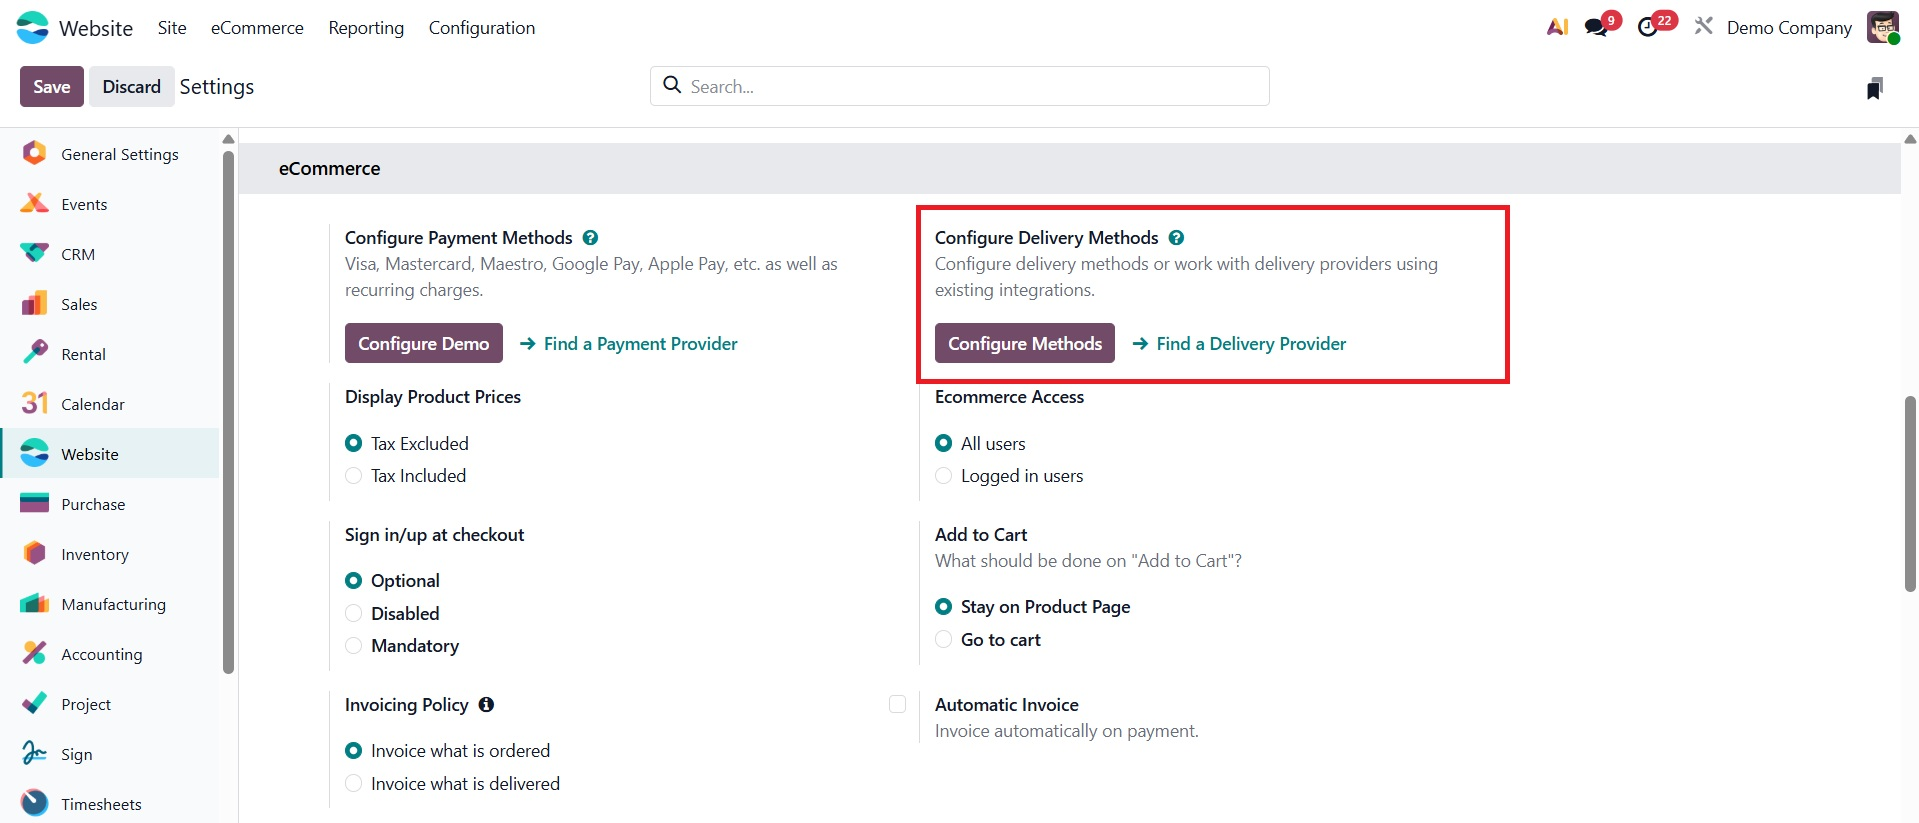This screenshot has height=823, width=1919.
Task: Open the AI assistant icon
Action: [1557, 27]
